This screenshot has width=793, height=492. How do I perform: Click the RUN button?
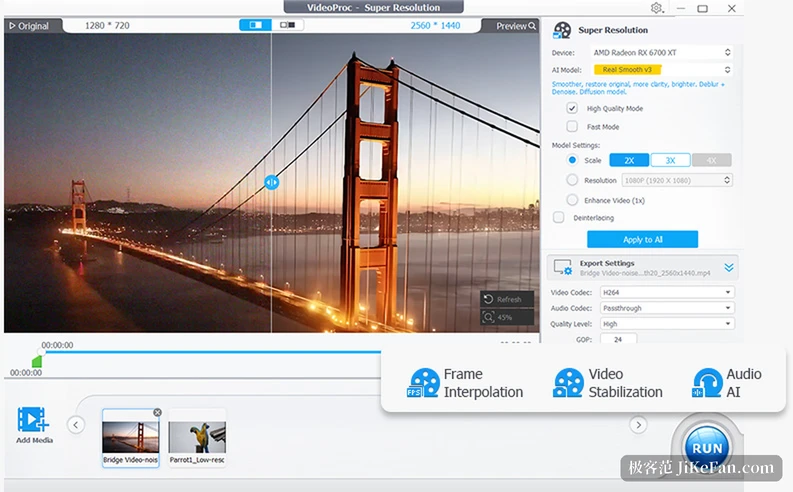pos(707,448)
